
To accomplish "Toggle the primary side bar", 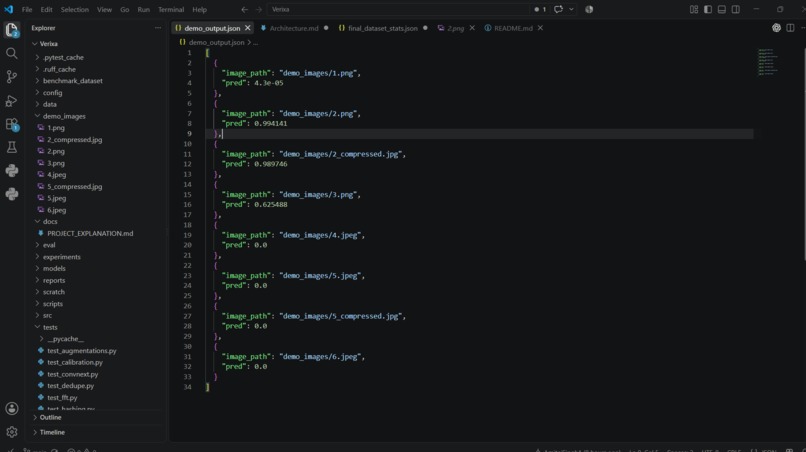I will point(708,9).
